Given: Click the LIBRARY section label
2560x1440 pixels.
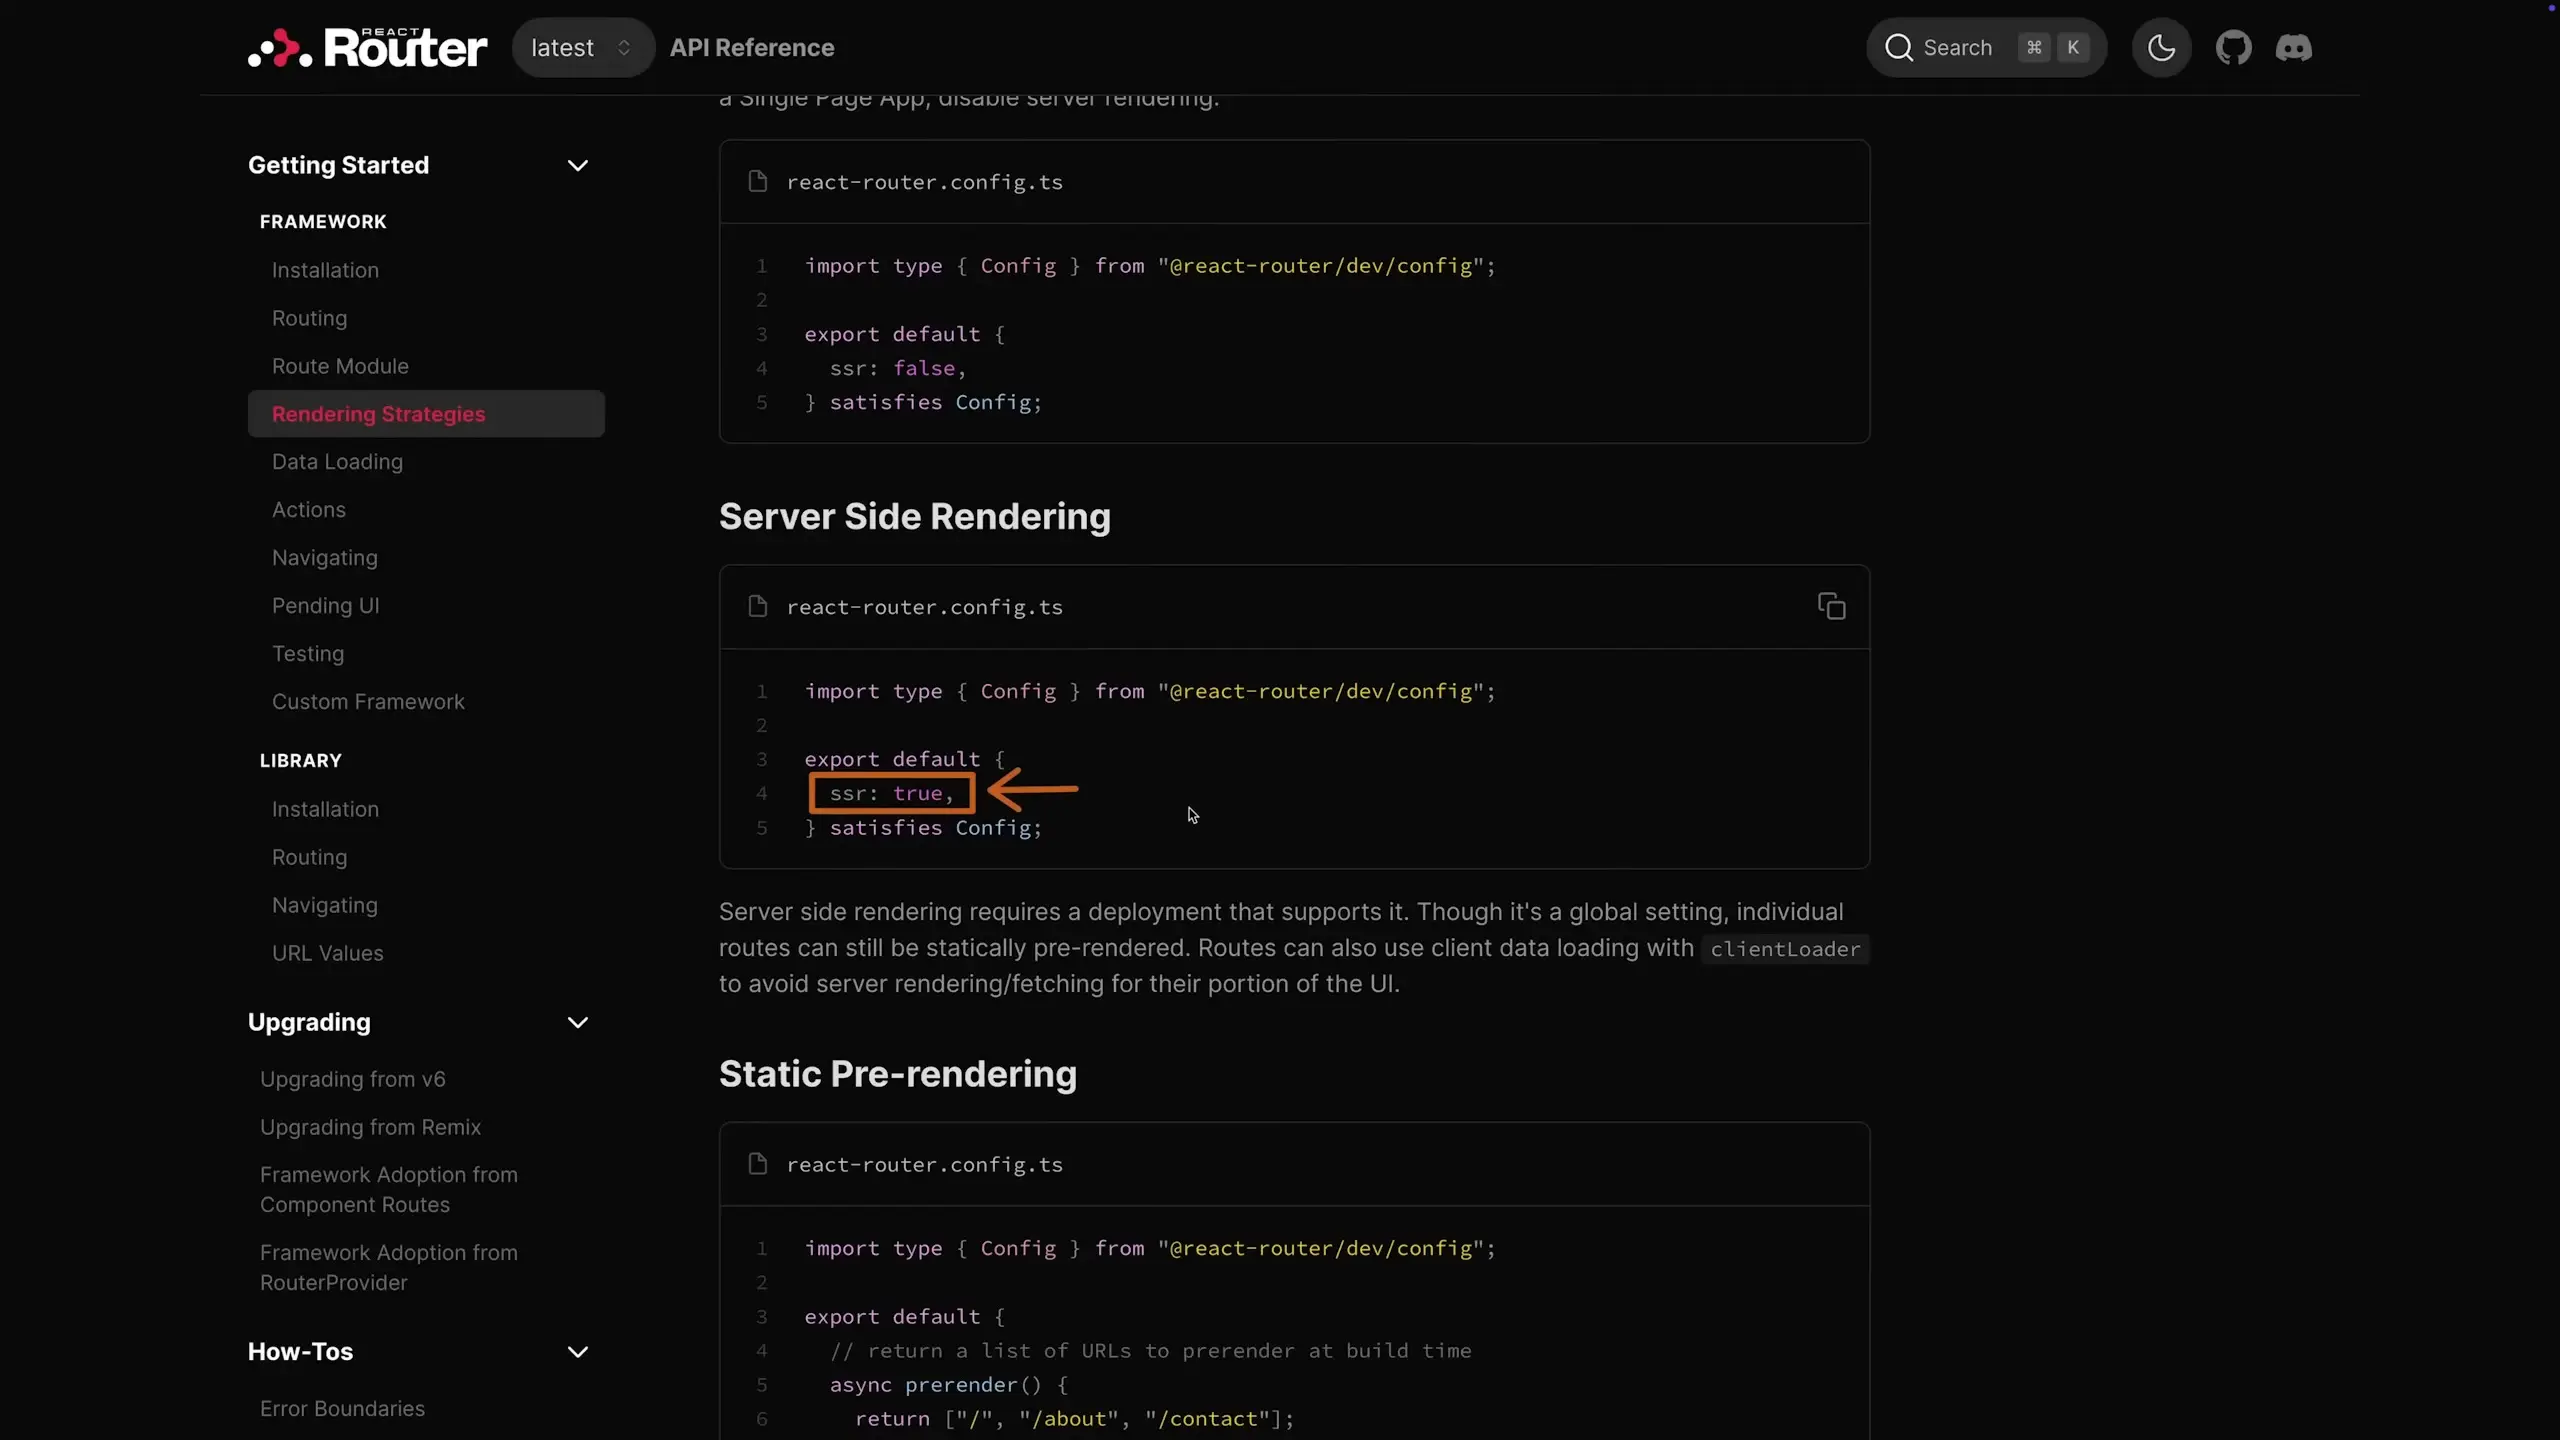Looking at the screenshot, I should 300,761.
